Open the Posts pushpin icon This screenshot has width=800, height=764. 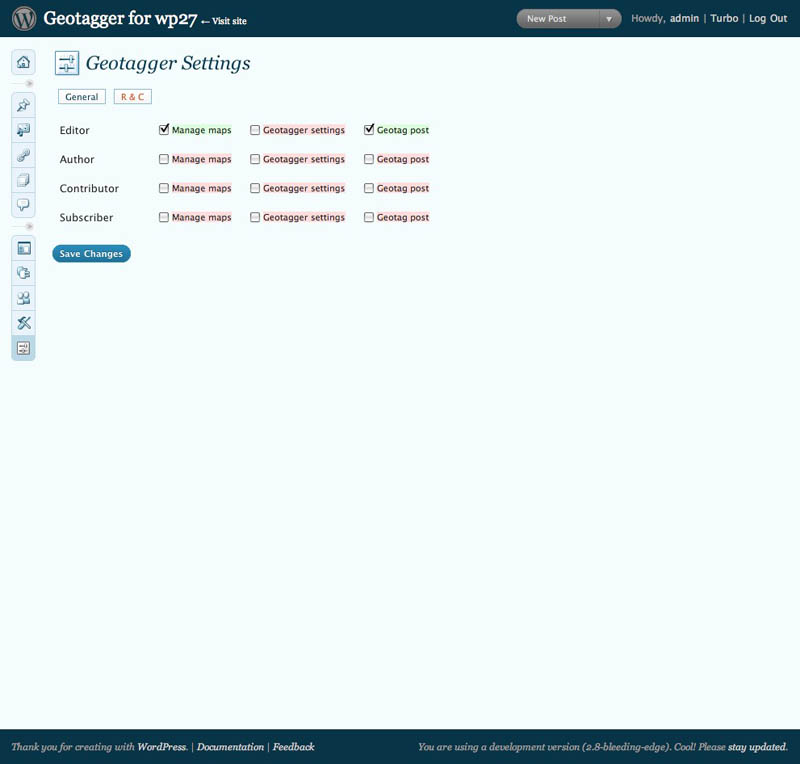[23, 106]
